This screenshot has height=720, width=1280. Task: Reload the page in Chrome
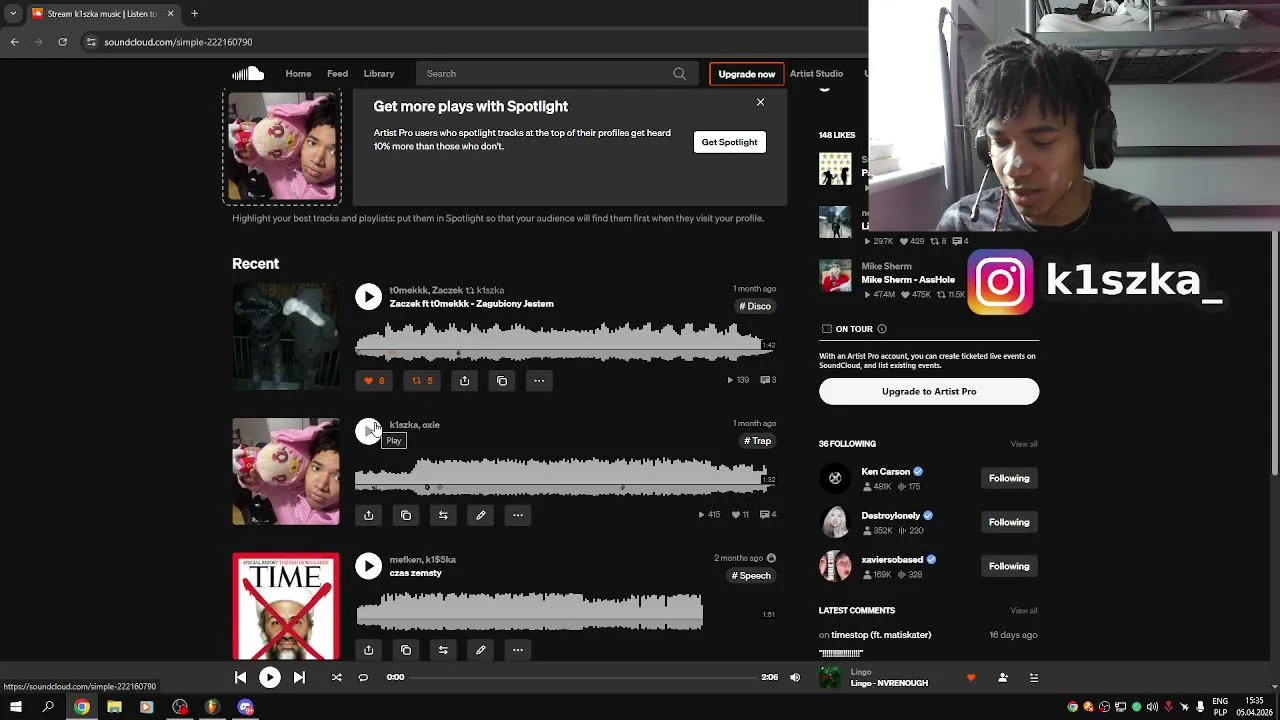coord(62,42)
